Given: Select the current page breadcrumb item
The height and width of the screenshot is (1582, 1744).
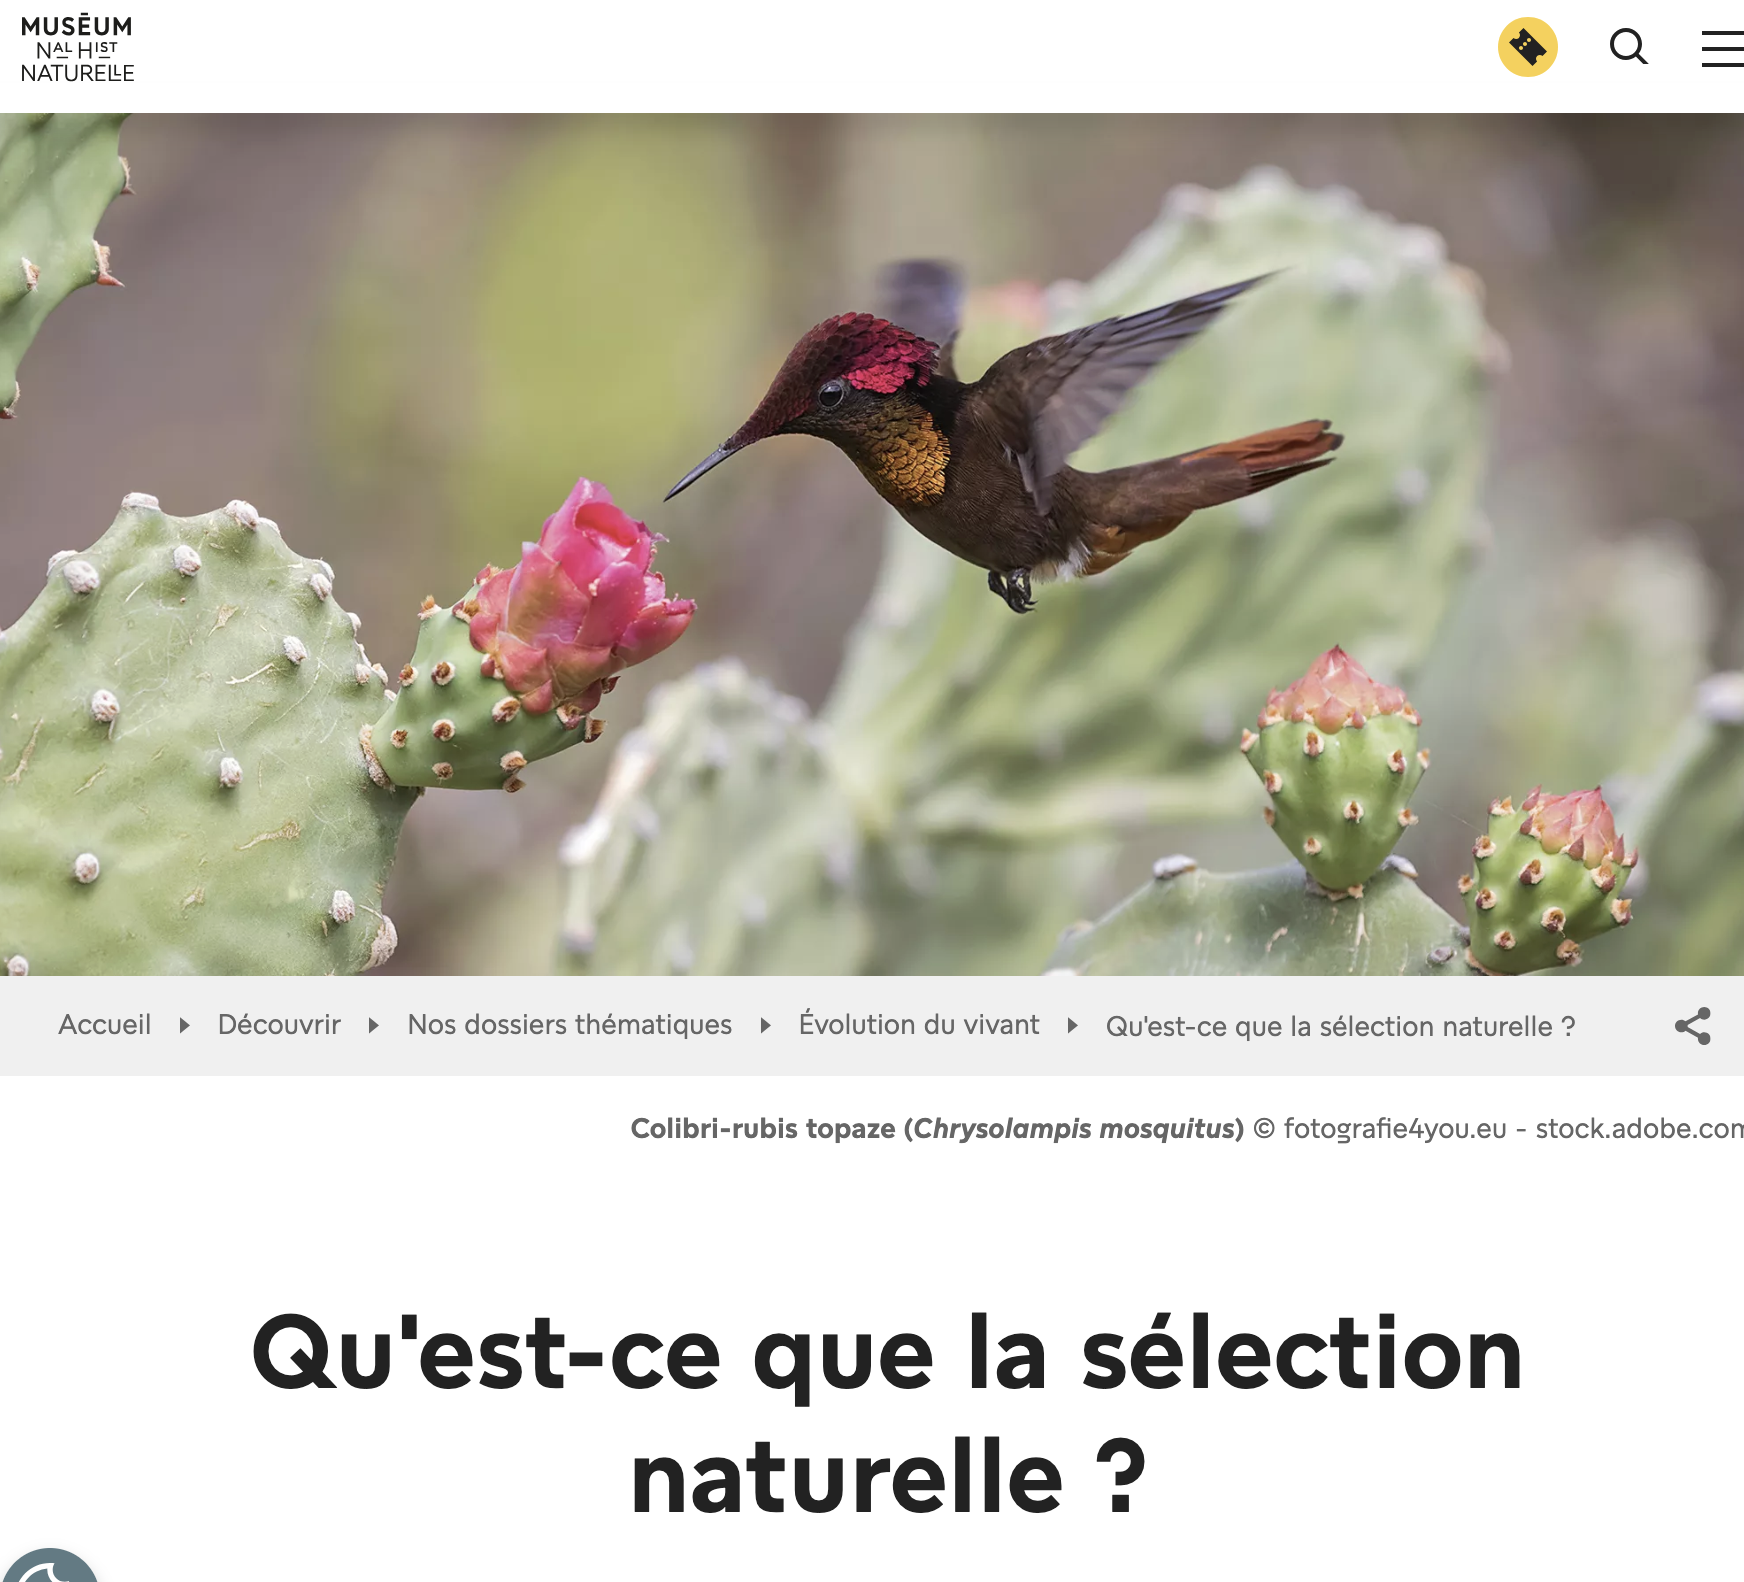Looking at the screenshot, I should pos(1340,1026).
